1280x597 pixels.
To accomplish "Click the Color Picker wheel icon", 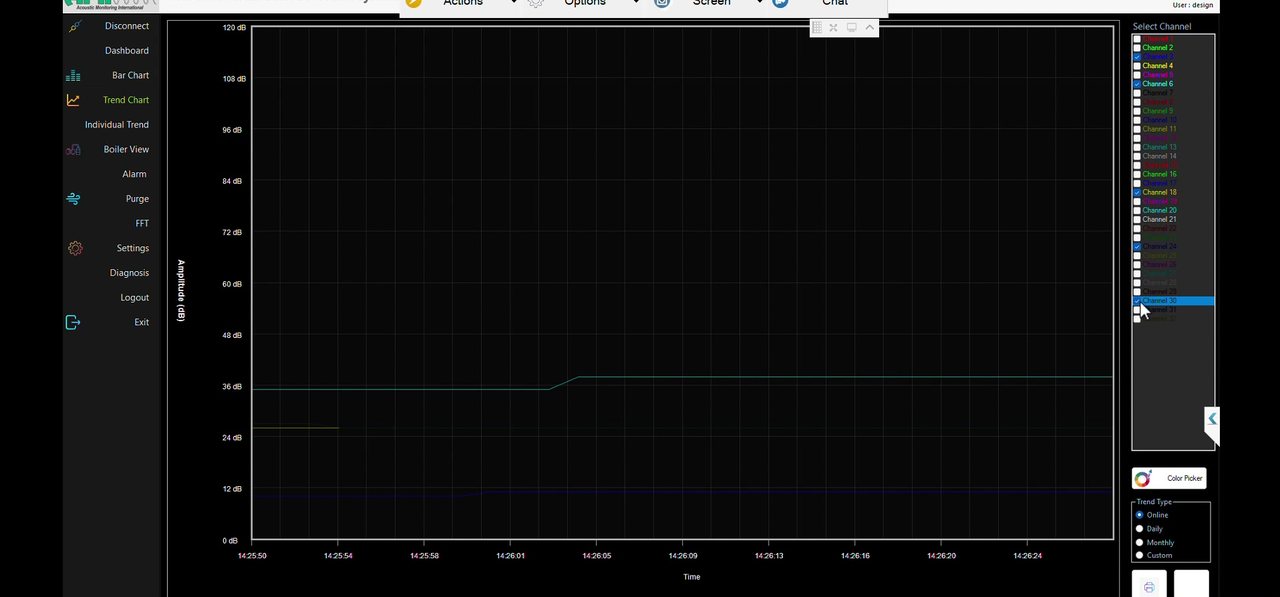I will pos(1143,478).
